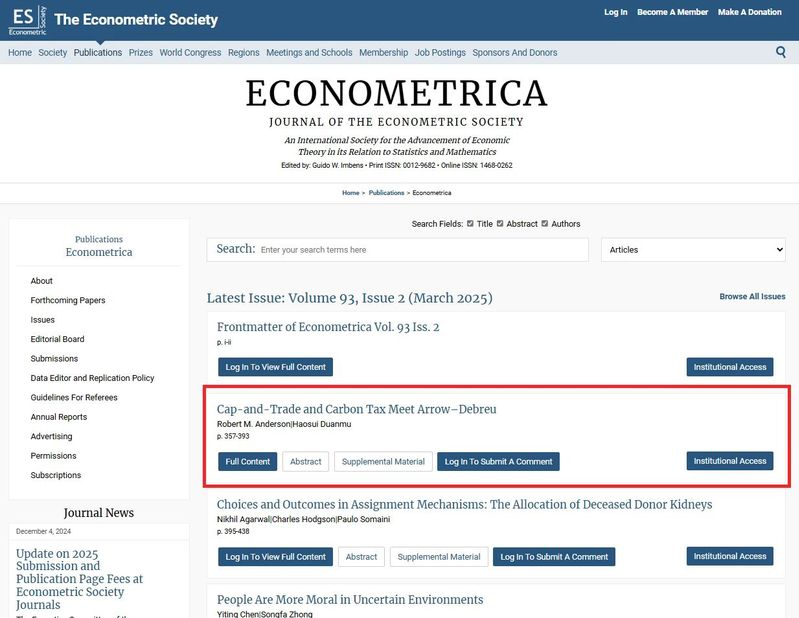Open the World Congress menu item
799x618 pixels.
coord(190,52)
